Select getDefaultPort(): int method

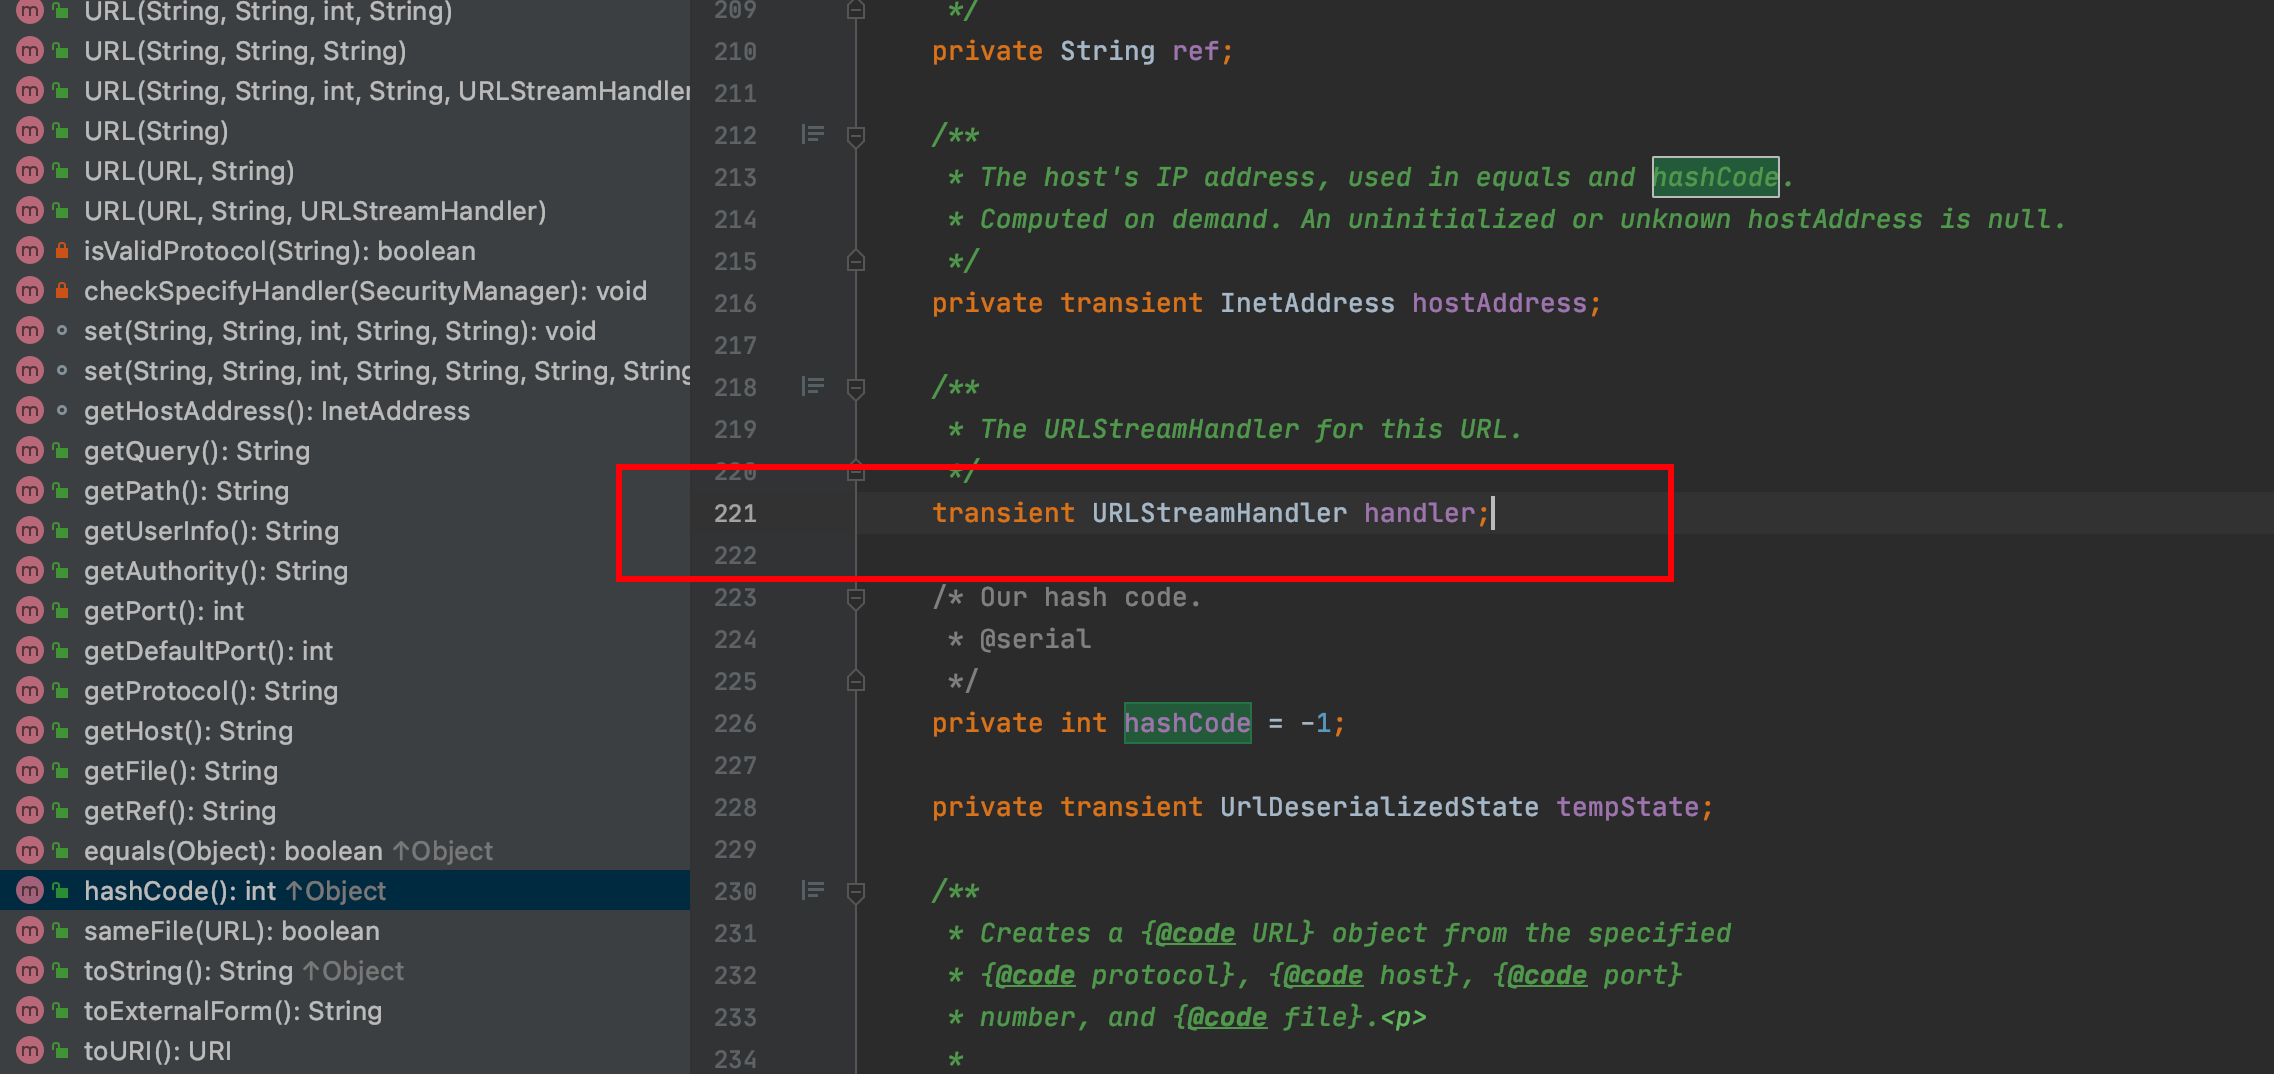pyautogui.click(x=208, y=651)
